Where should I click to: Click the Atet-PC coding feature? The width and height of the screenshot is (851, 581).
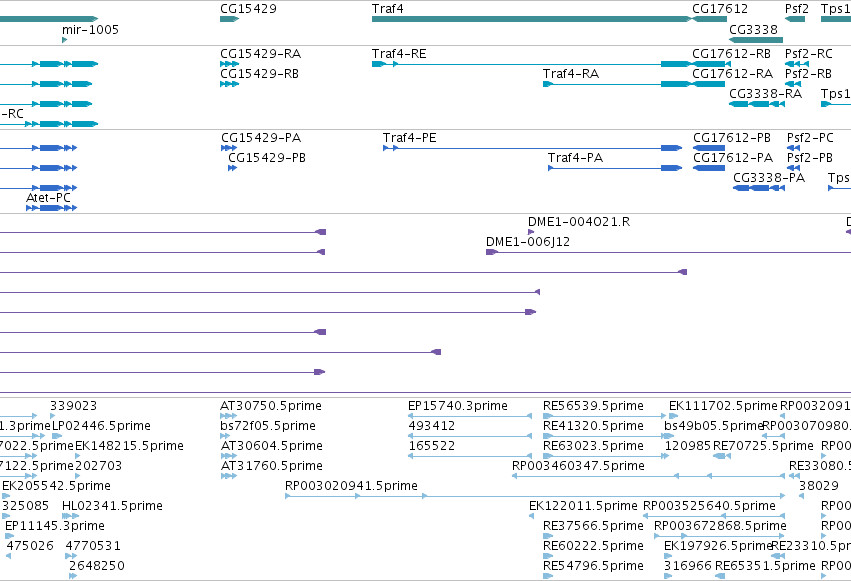click(52, 208)
